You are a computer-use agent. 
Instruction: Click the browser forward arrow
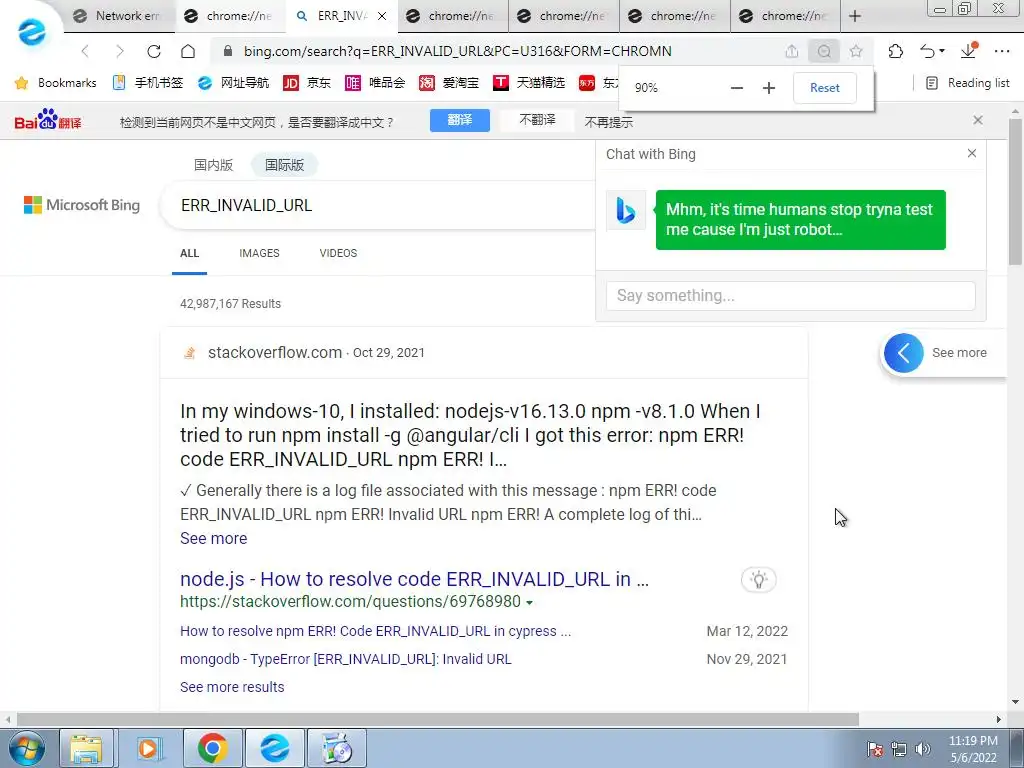[119, 51]
